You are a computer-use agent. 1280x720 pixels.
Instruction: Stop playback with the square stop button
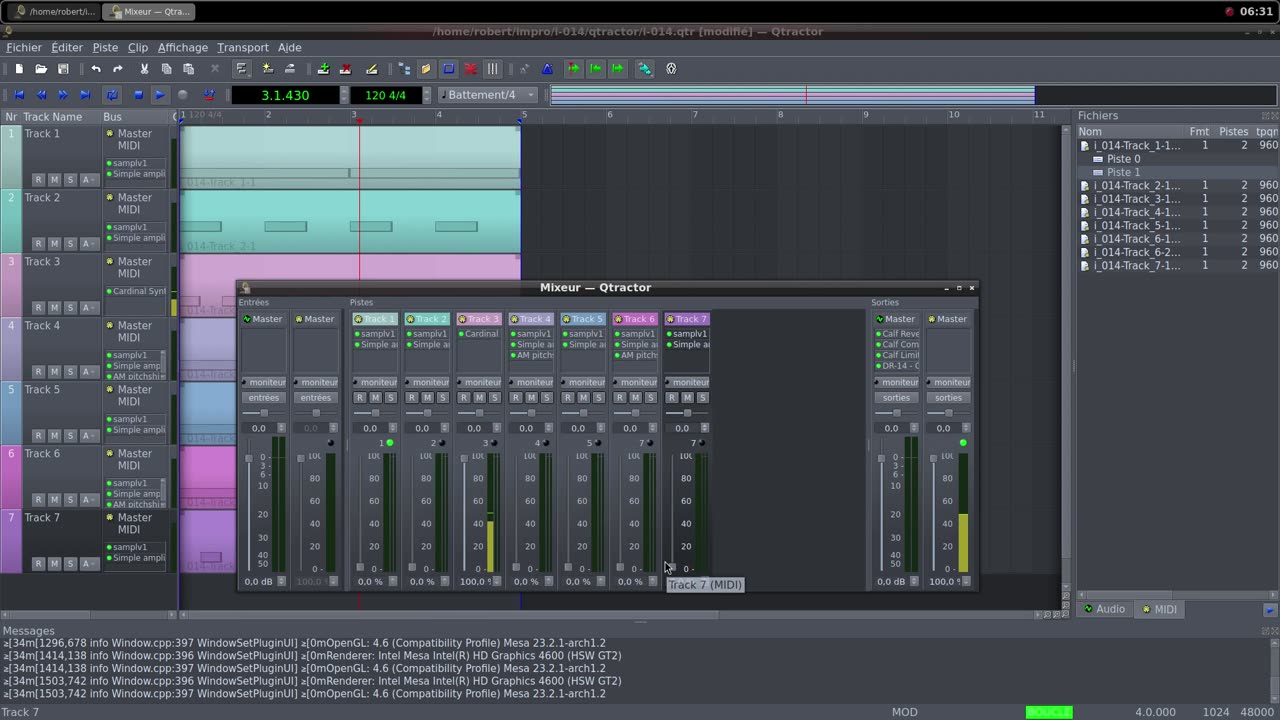138,95
